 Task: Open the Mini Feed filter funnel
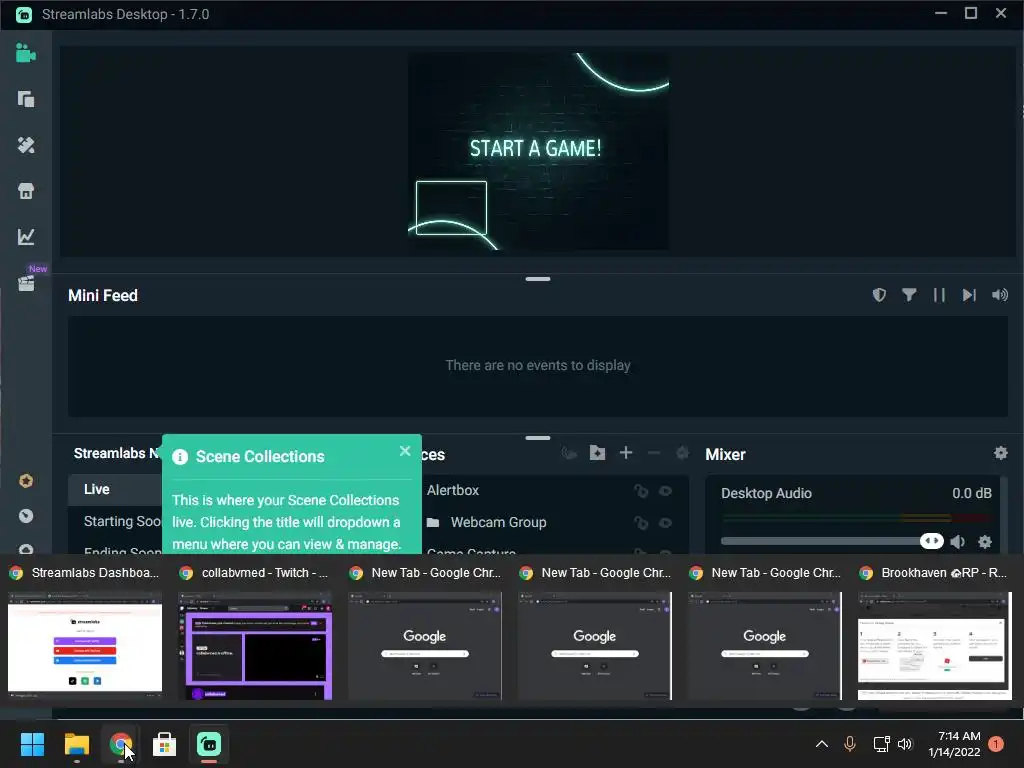click(908, 295)
